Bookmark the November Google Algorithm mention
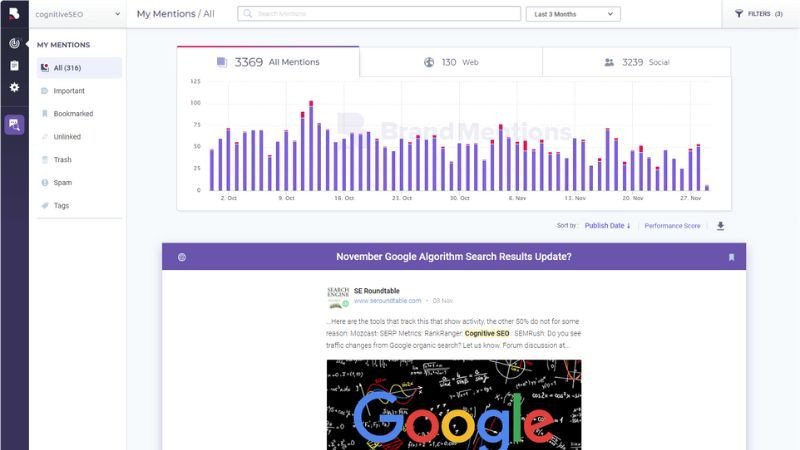Image resolution: width=800 pixels, height=450 pixels. point(731,257)
